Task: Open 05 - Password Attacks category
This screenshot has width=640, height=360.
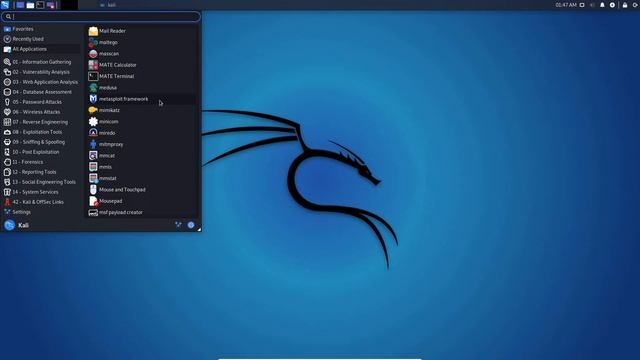Action: pos(41,102)
